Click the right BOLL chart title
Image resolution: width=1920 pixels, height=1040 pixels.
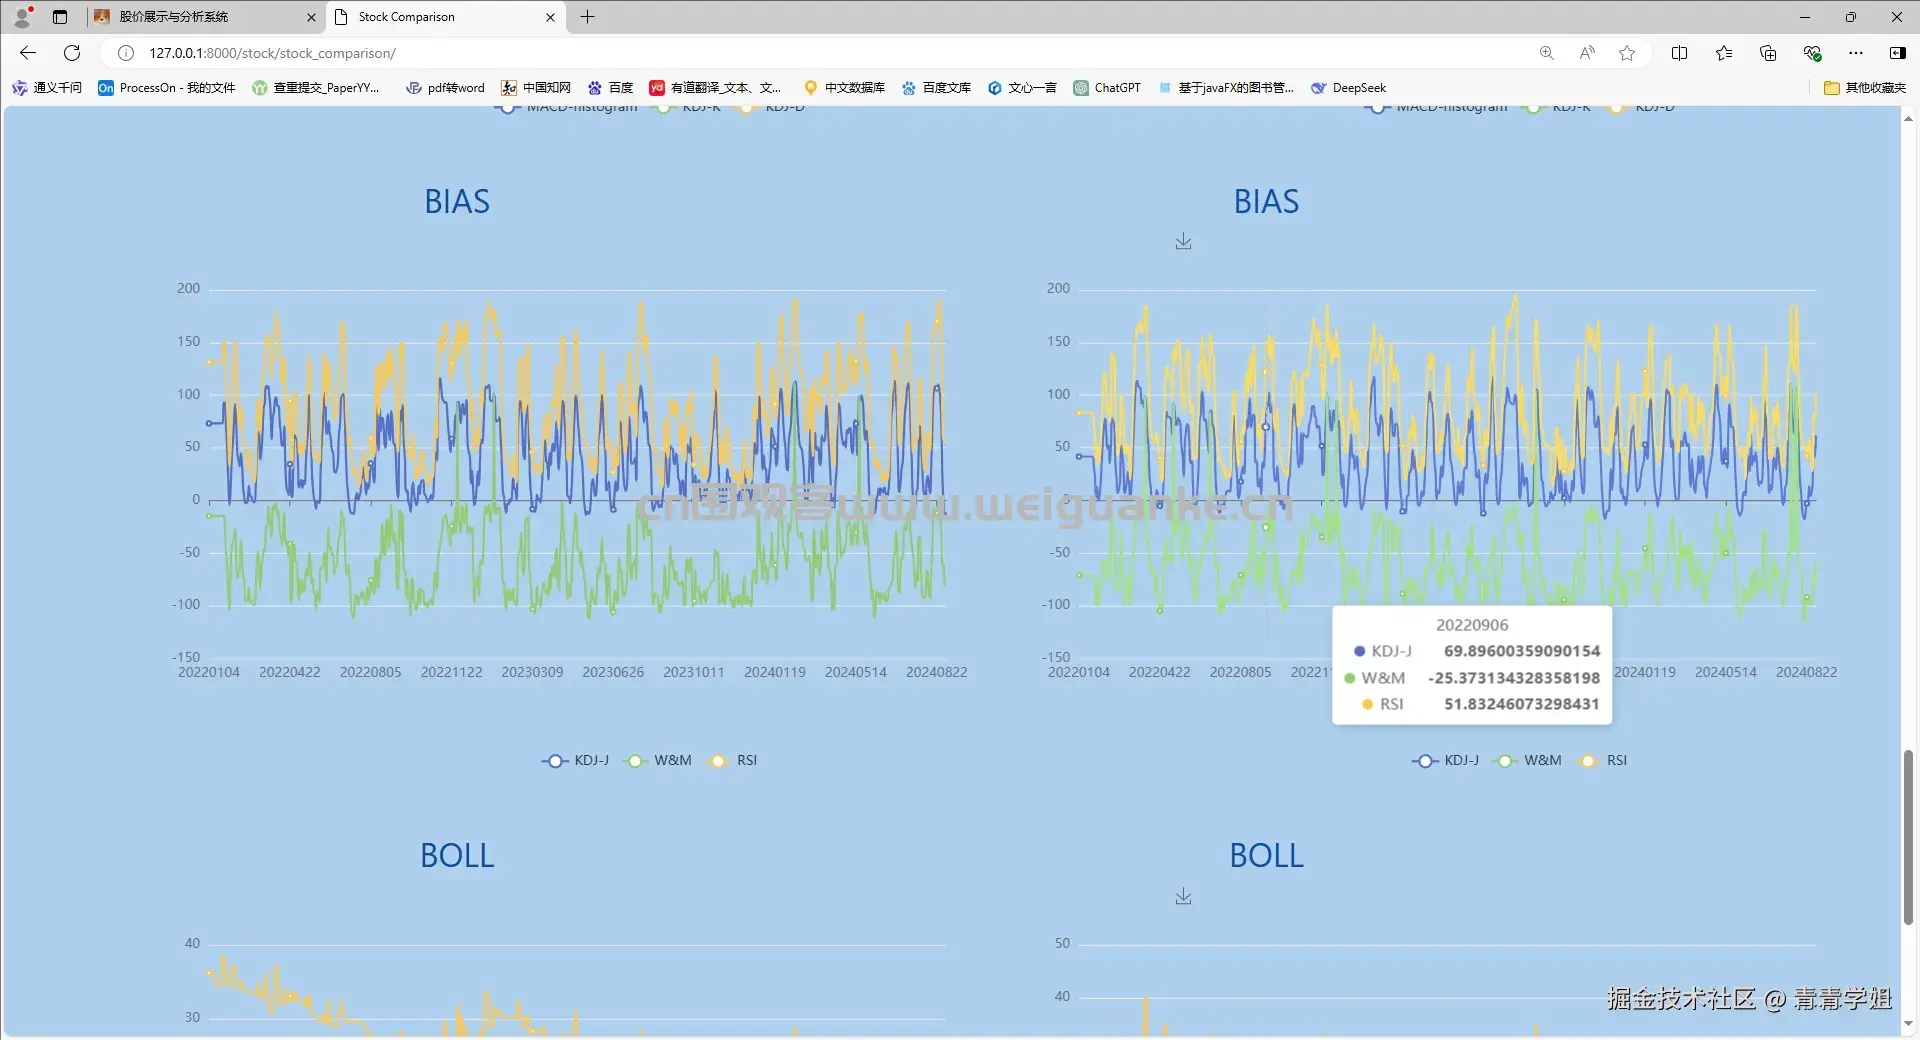point(1267,856)
